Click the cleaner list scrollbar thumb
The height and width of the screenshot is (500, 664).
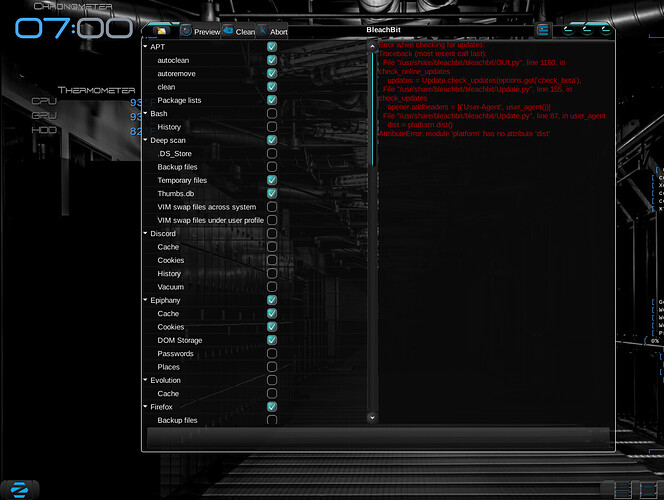[x=372, y=109]
